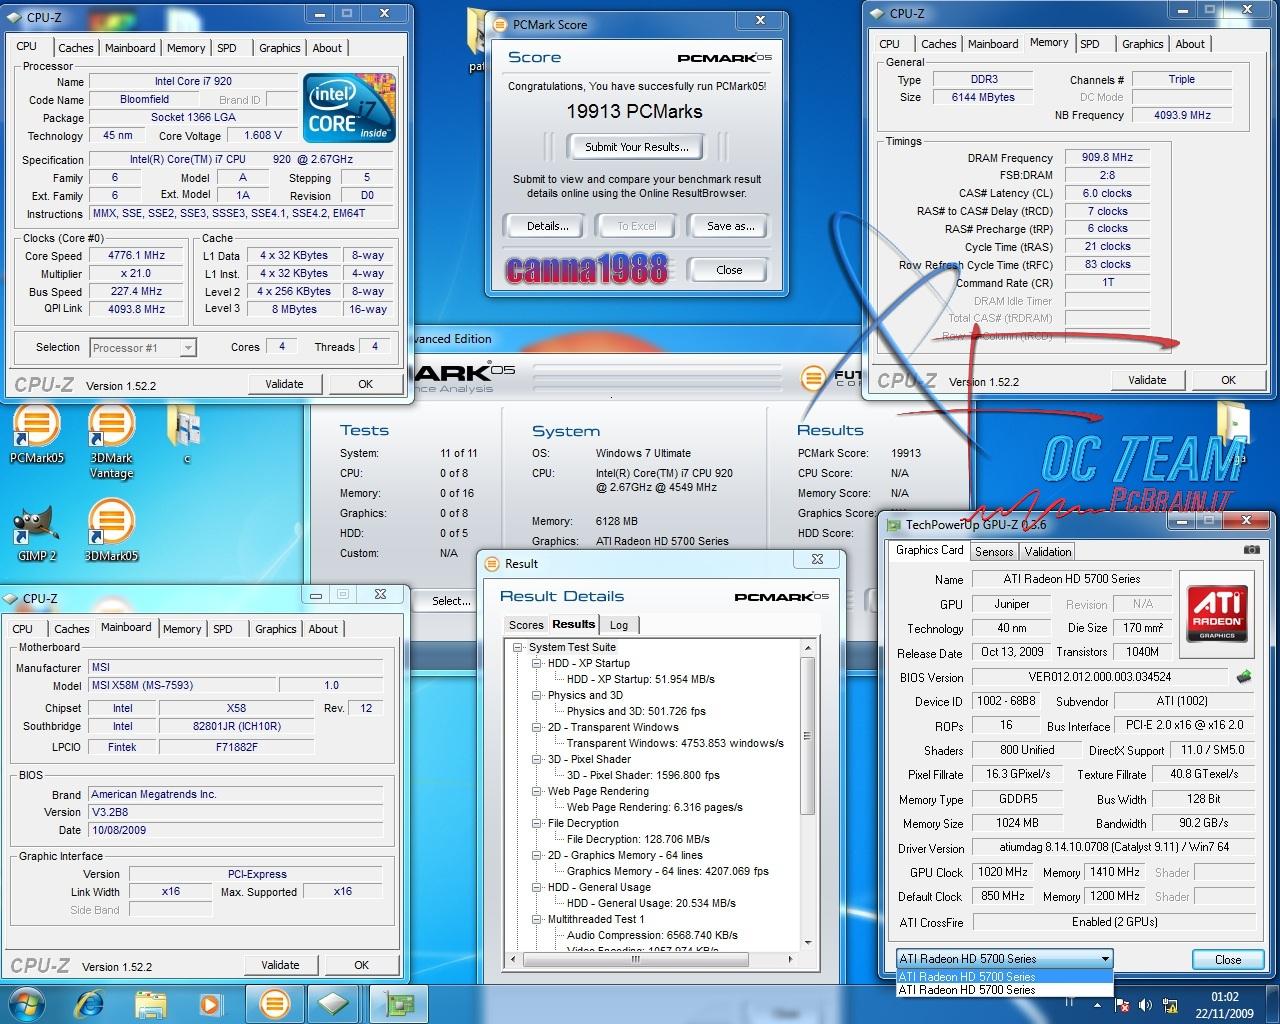Viewport: 1280px width, 1024px height.
Task: Open the folder named c on the desktop
Action: [185, 434]
